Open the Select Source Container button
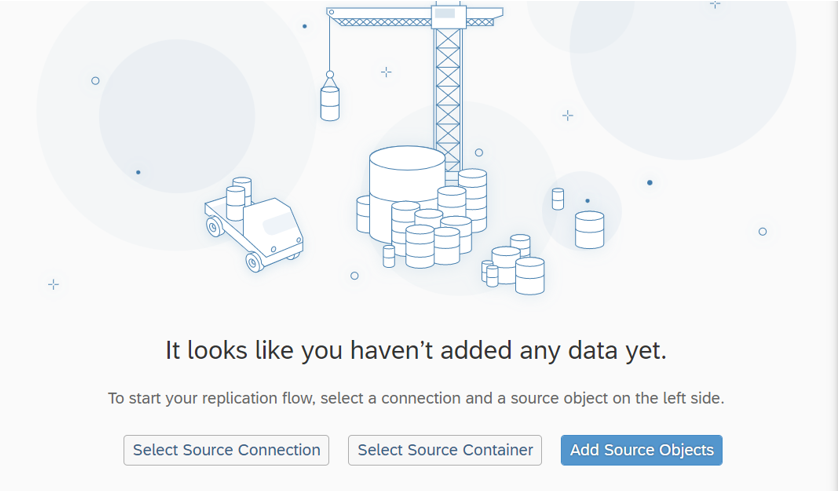The image size is (839, 491). (x=445, y=450)
